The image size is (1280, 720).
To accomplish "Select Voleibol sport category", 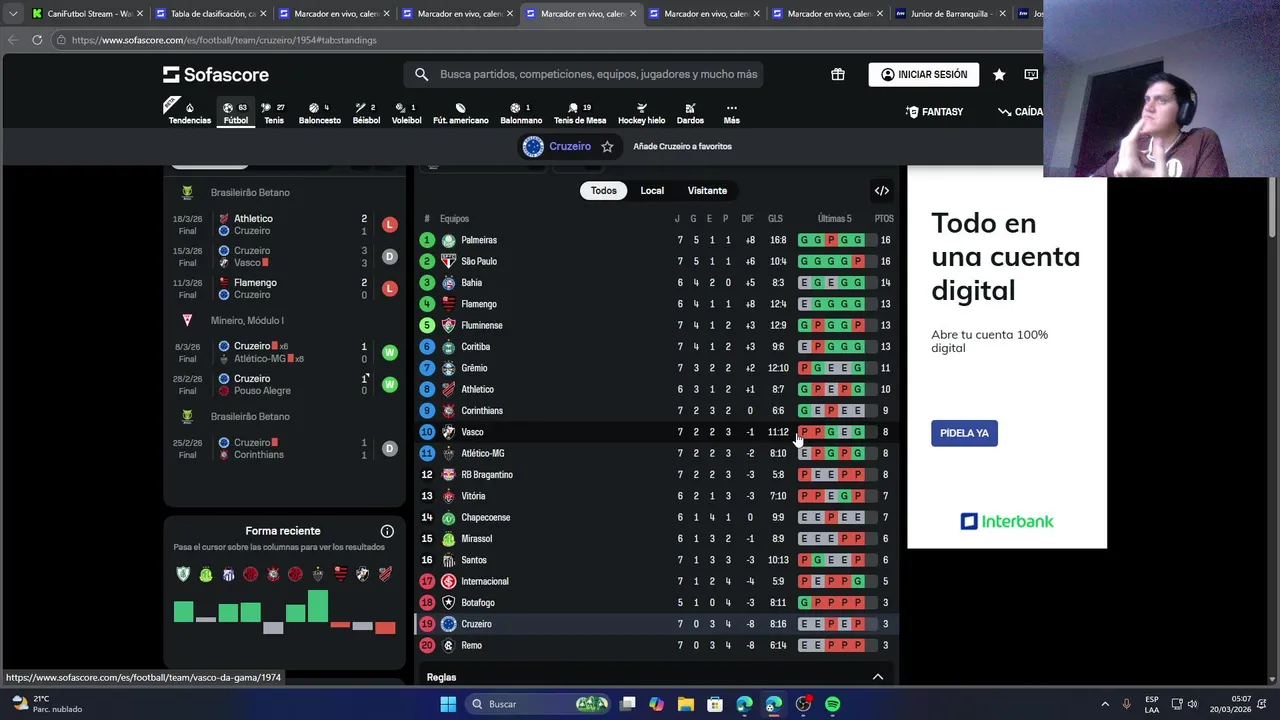I will 406,113.
